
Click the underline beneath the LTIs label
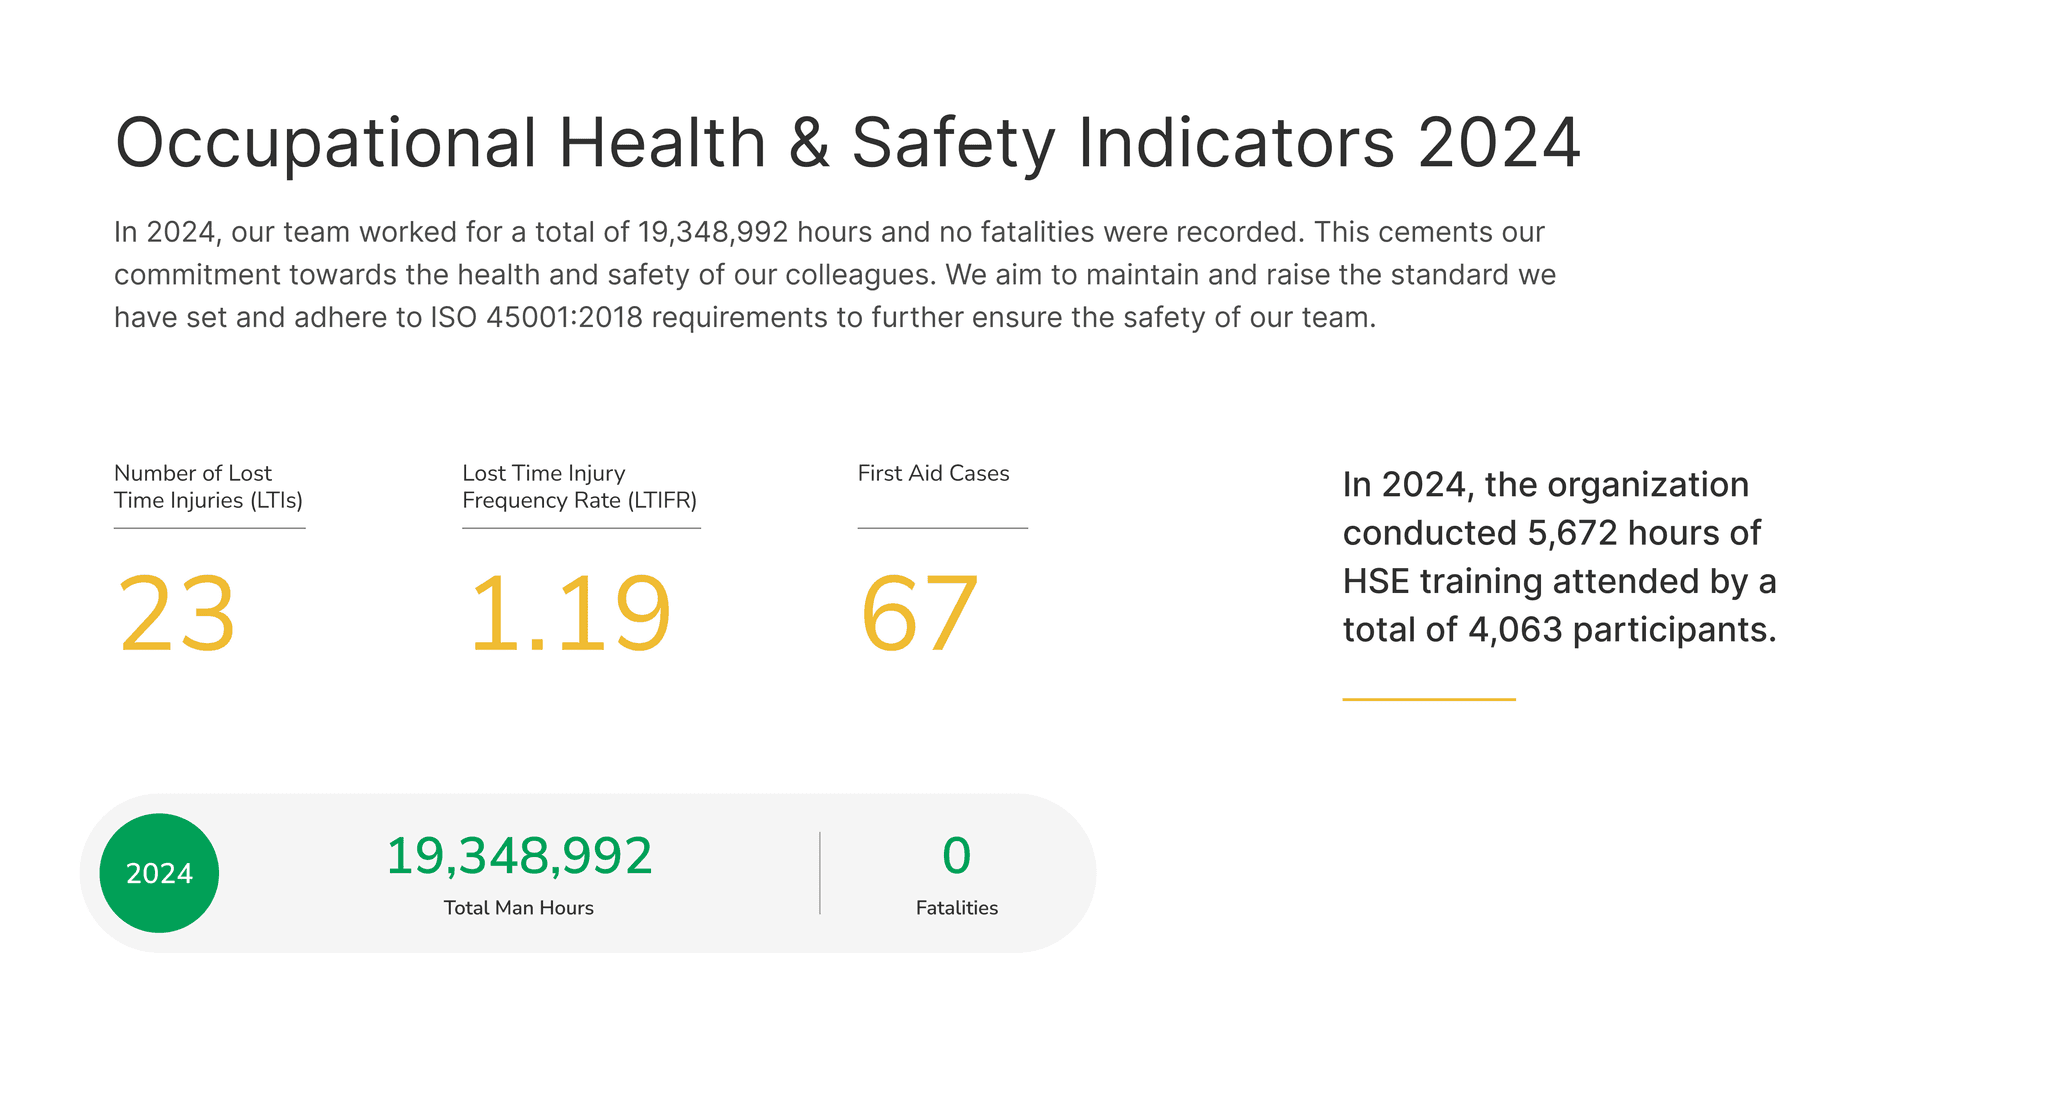pos(209,528)
